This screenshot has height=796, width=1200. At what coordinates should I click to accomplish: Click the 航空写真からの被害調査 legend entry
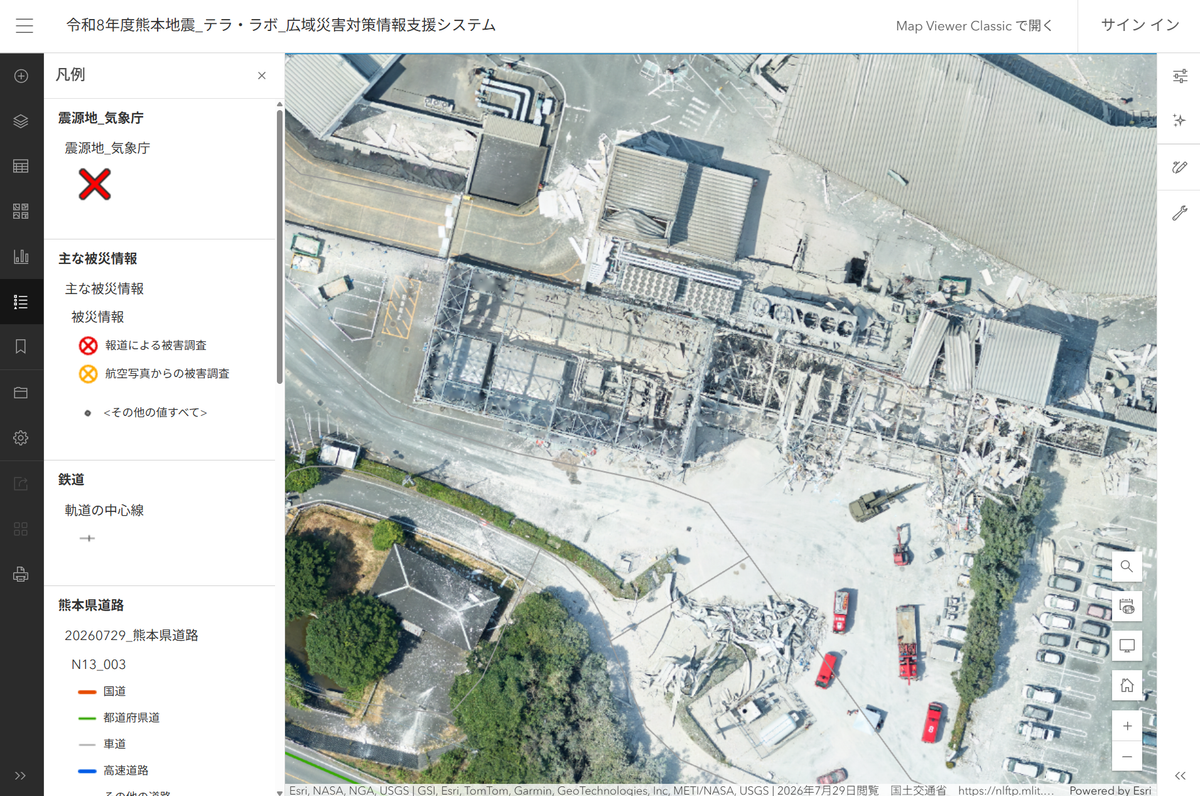pos(167,374)
